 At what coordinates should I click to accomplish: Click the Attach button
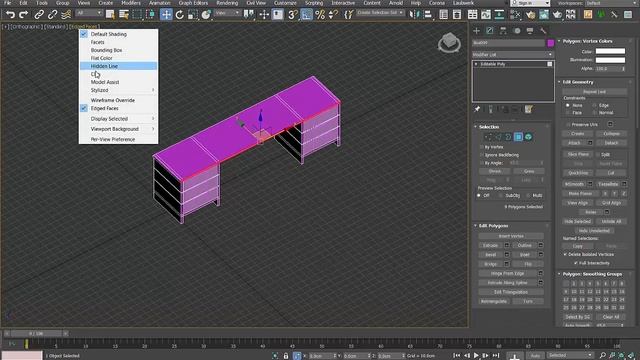coord(574,143)
